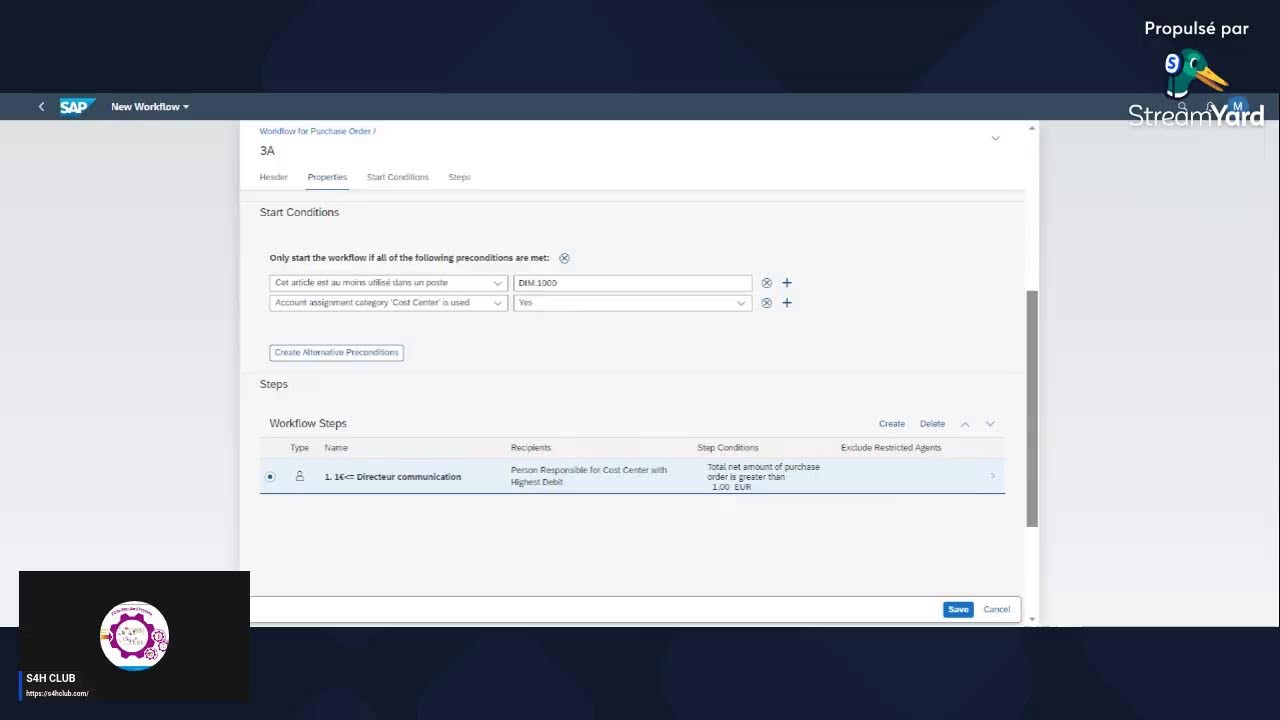
Task: Click the Recipients column header
Action: (531, 448)
